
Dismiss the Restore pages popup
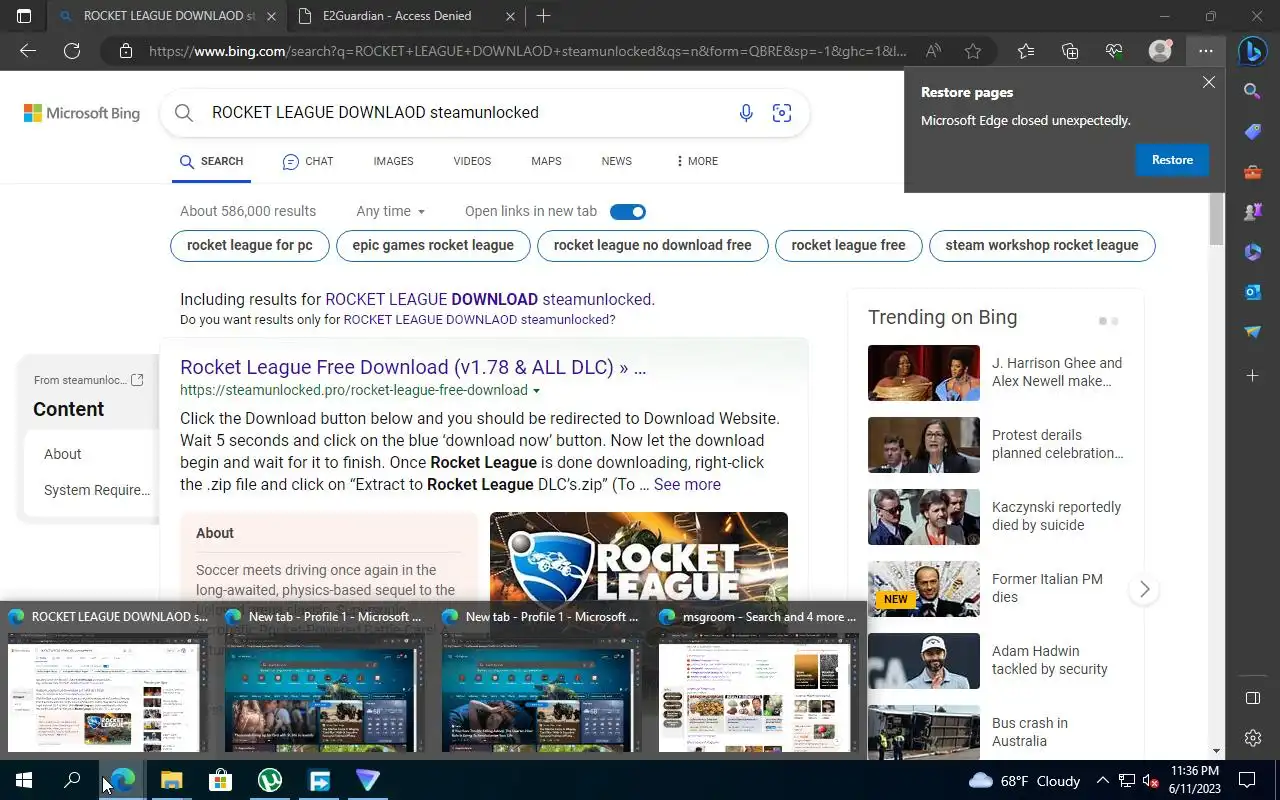[x=1209, y=83]
